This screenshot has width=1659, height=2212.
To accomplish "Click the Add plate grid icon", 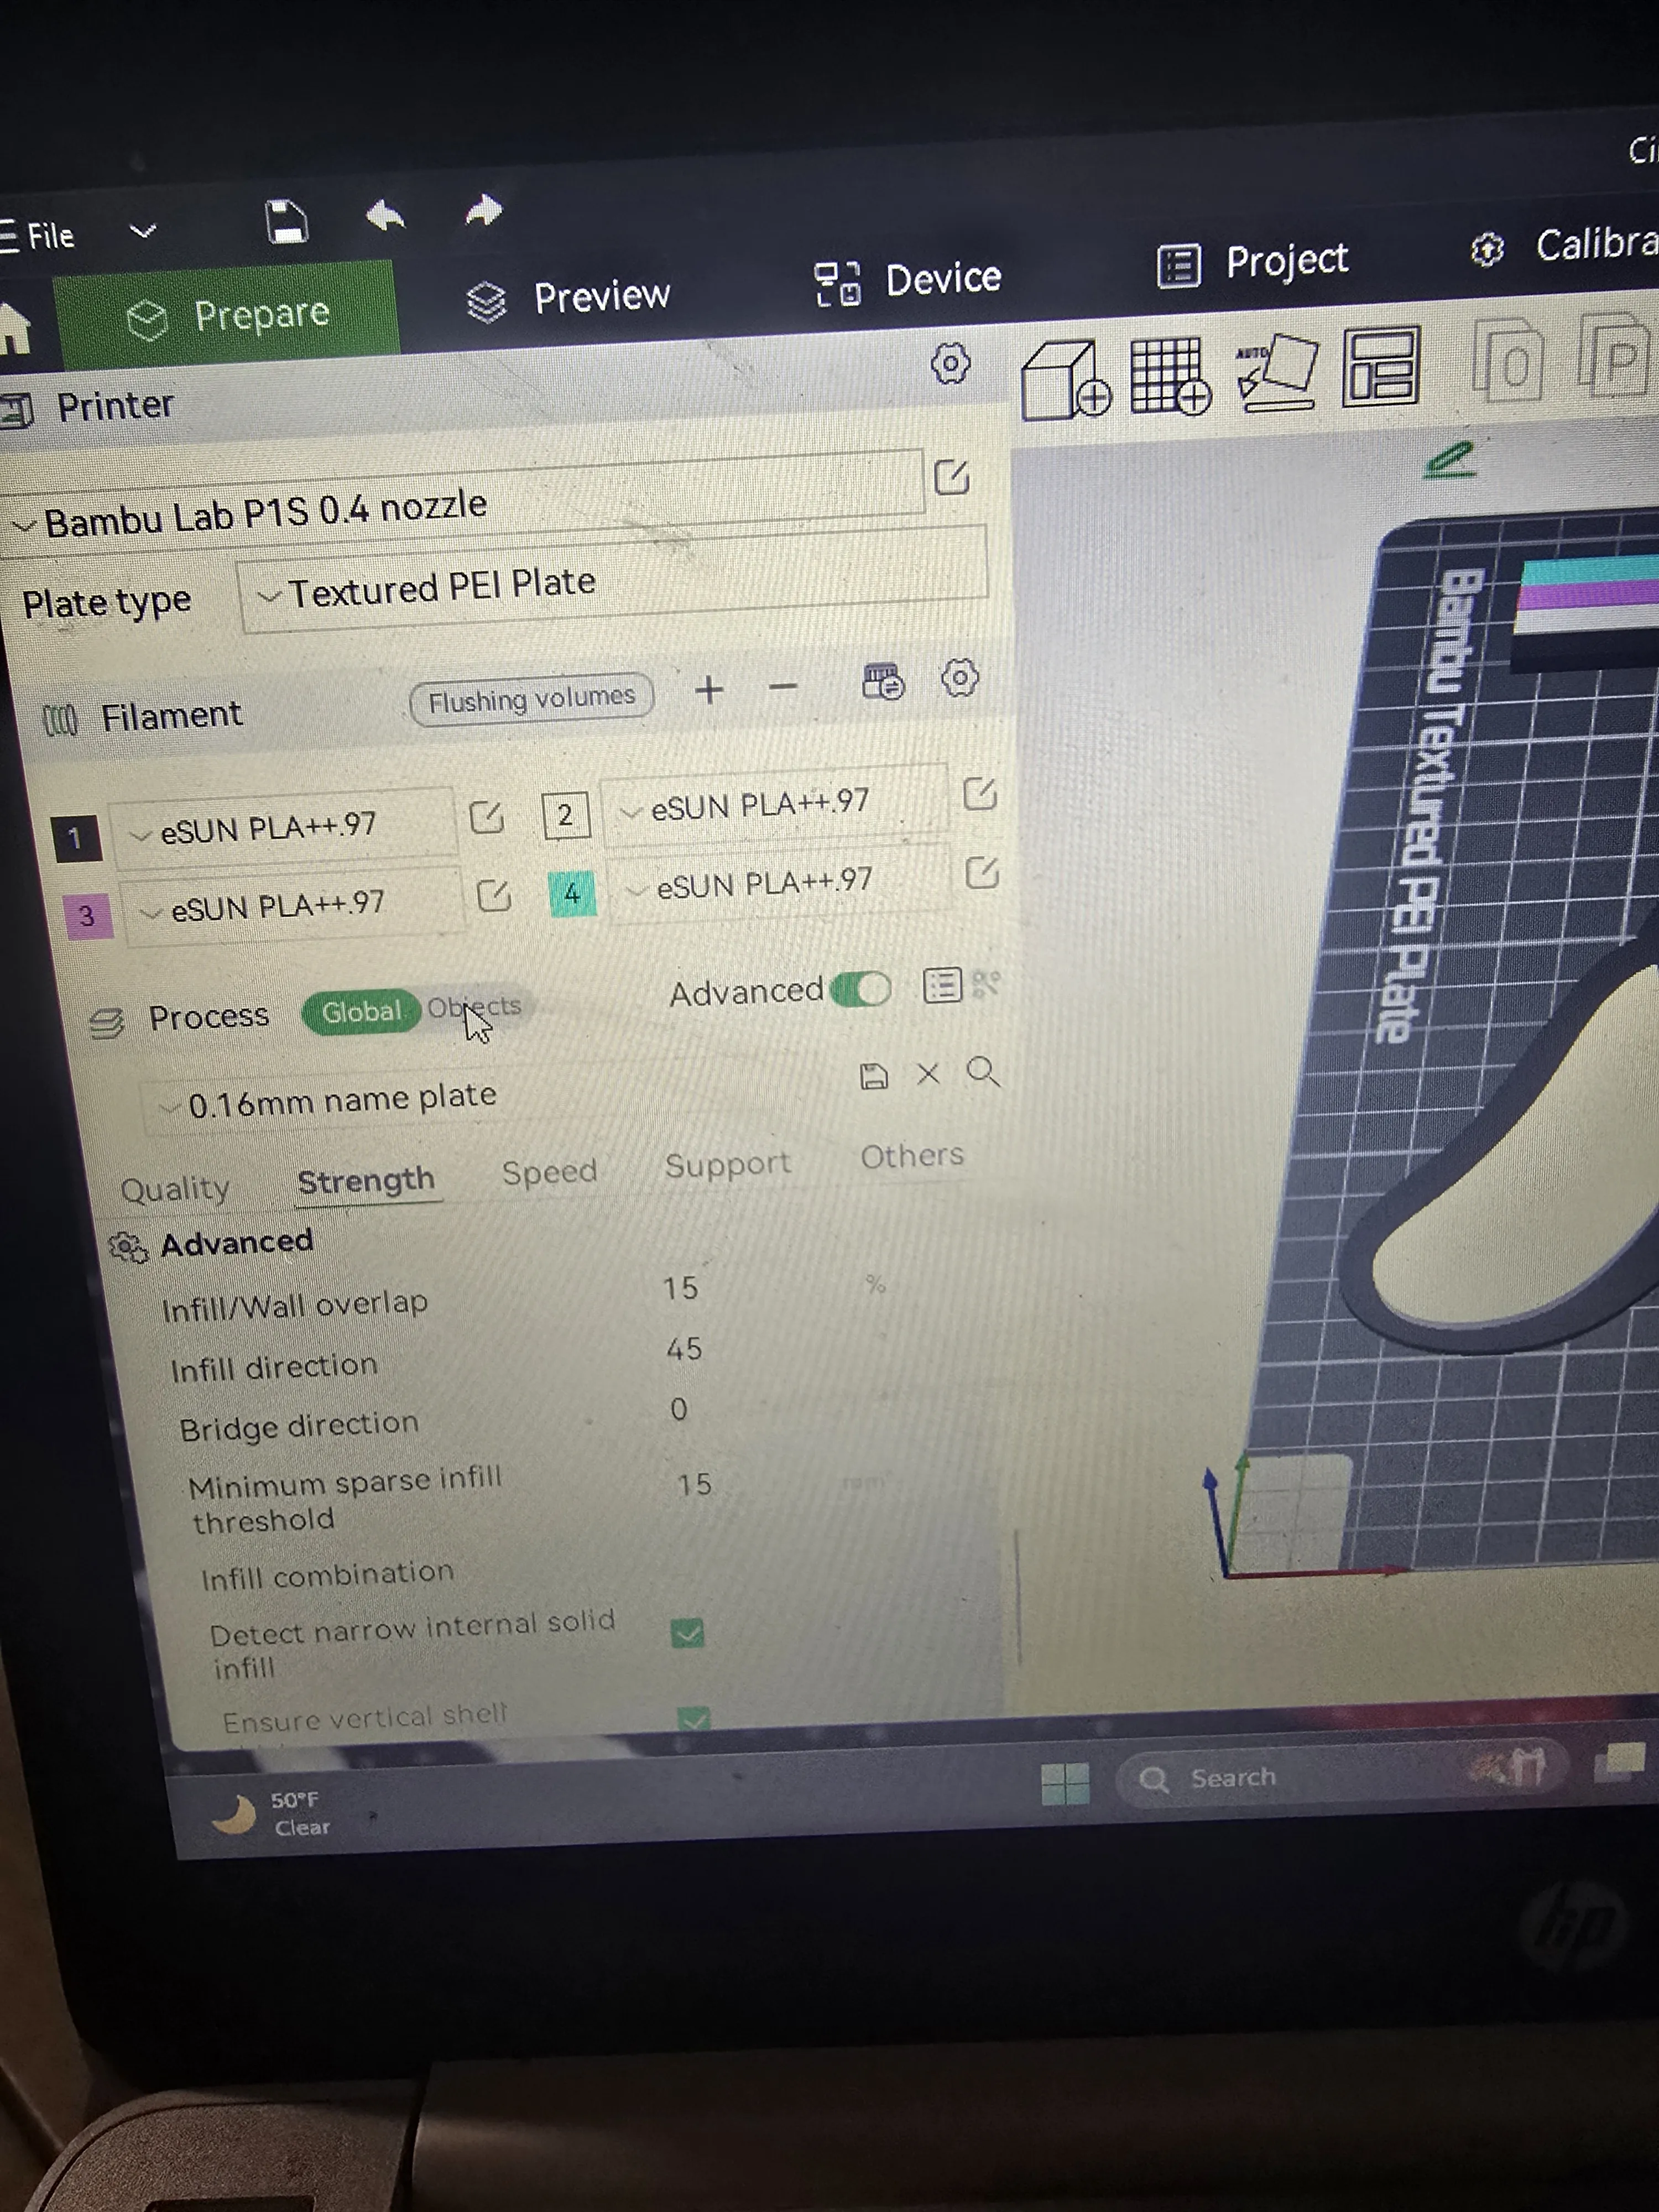I will point(1168,375).
